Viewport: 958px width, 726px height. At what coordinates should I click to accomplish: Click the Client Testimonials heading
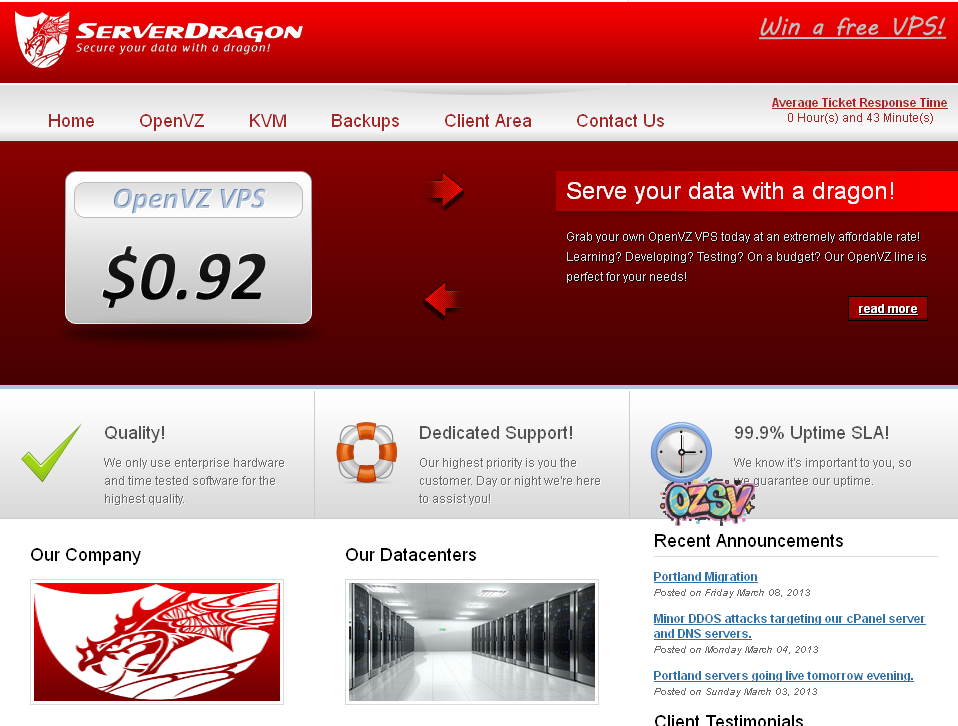point(728,719)
